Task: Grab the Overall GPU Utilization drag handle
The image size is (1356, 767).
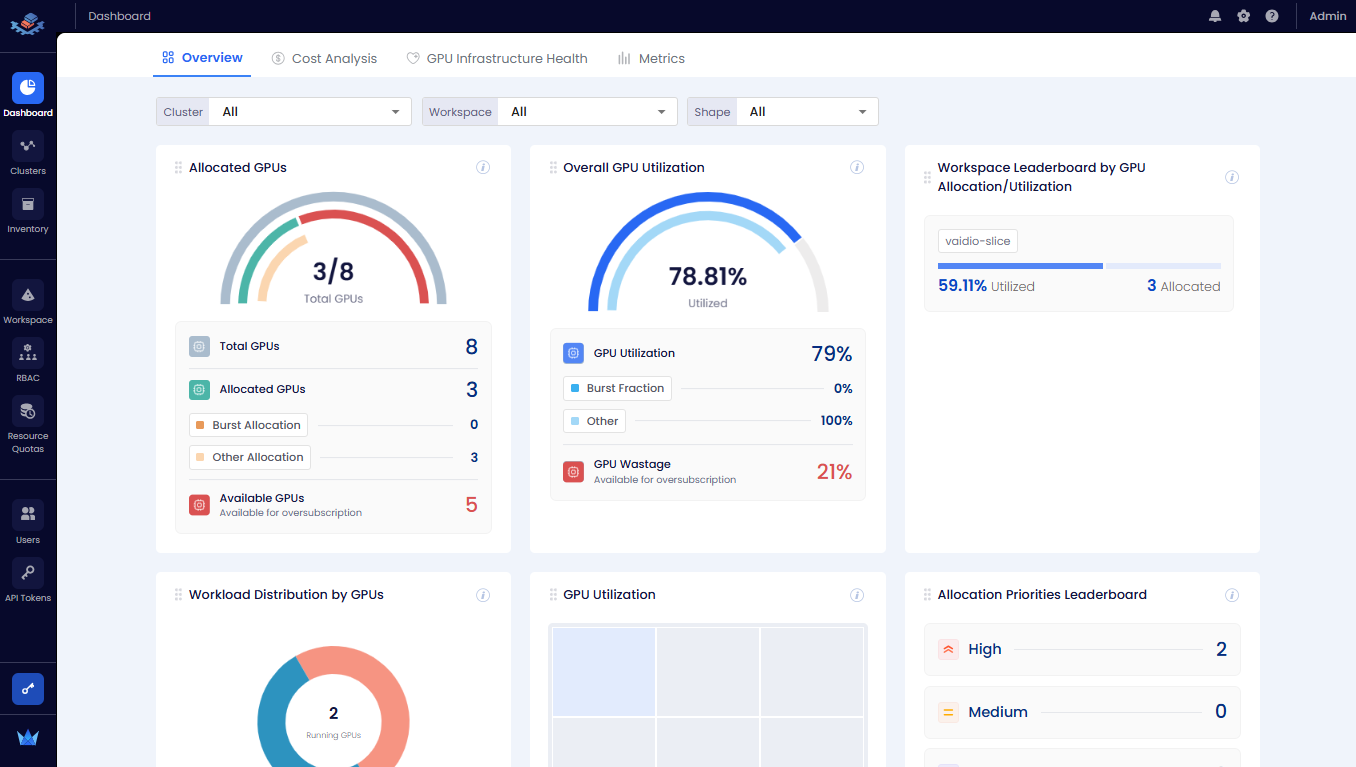Action: [x=553, y=168]
